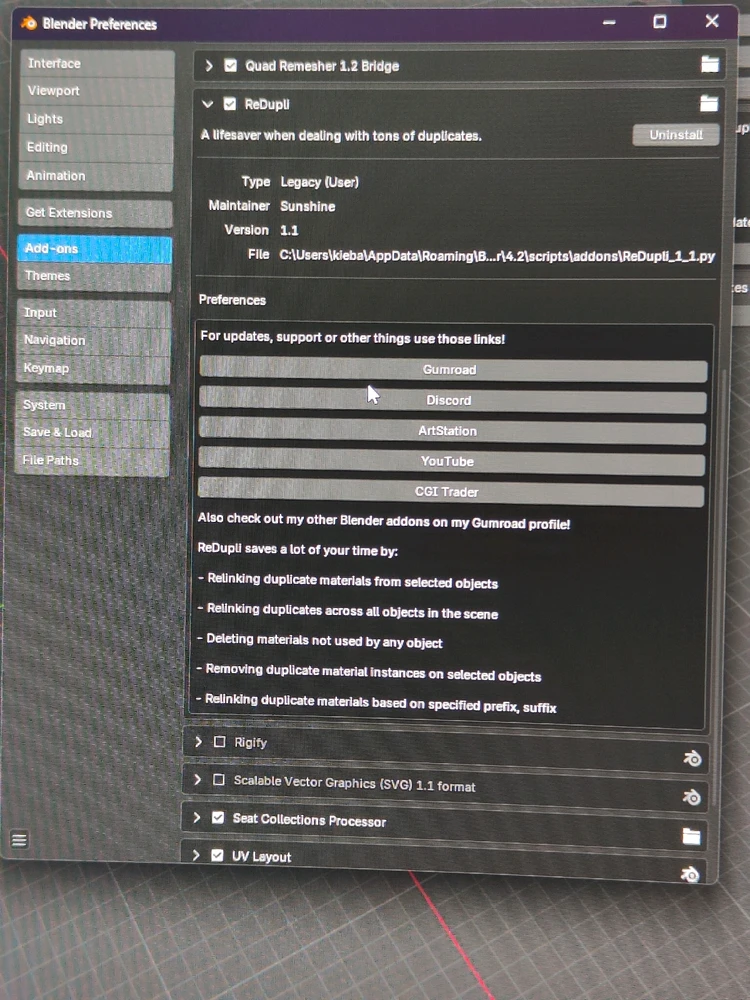This screenshot has width=750, height=1000.
Task: Open the Gumroad link button
Action: coord(452,369)
